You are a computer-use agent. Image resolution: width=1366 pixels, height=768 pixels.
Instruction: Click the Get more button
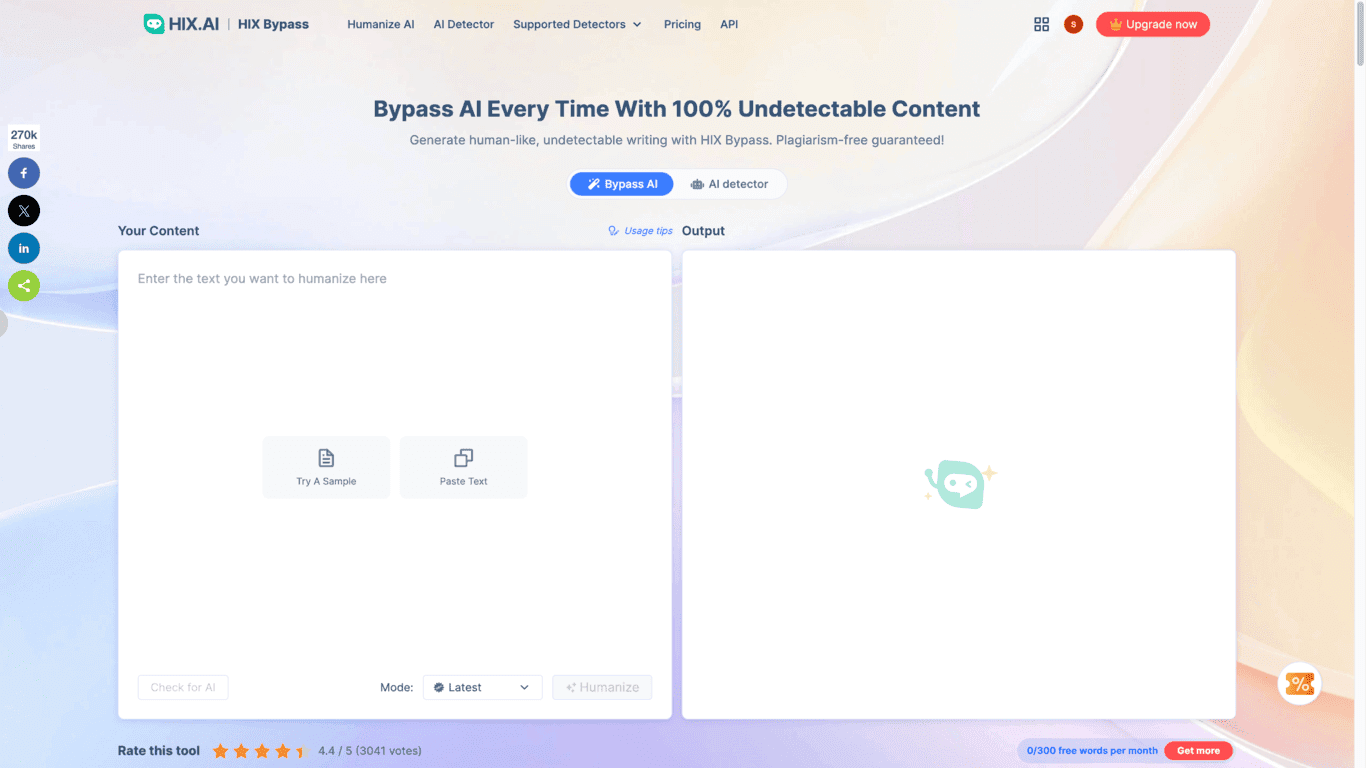(x=1198, y=750)
